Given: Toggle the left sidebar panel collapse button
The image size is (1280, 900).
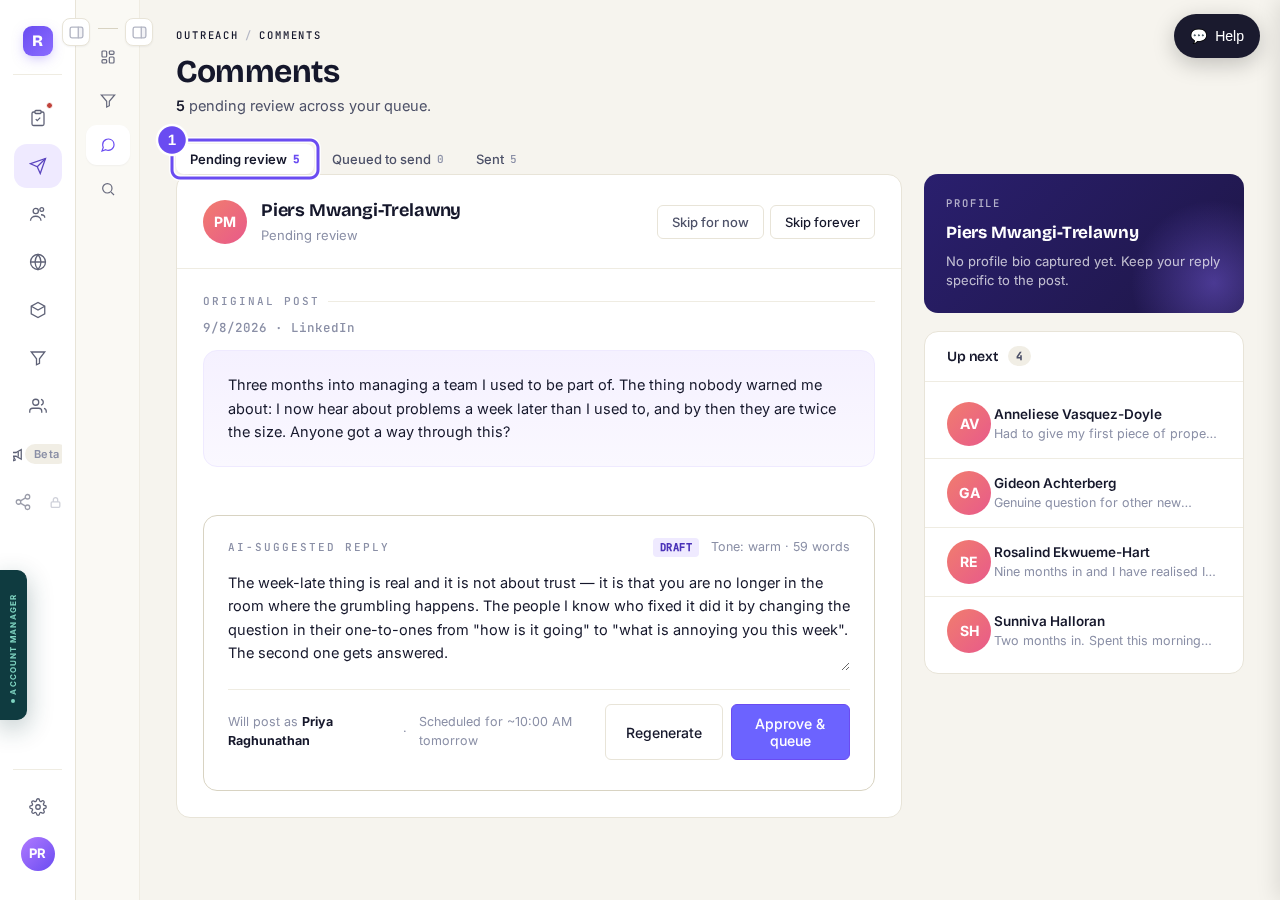Looking at the screenshot, I should coord(76,32).
